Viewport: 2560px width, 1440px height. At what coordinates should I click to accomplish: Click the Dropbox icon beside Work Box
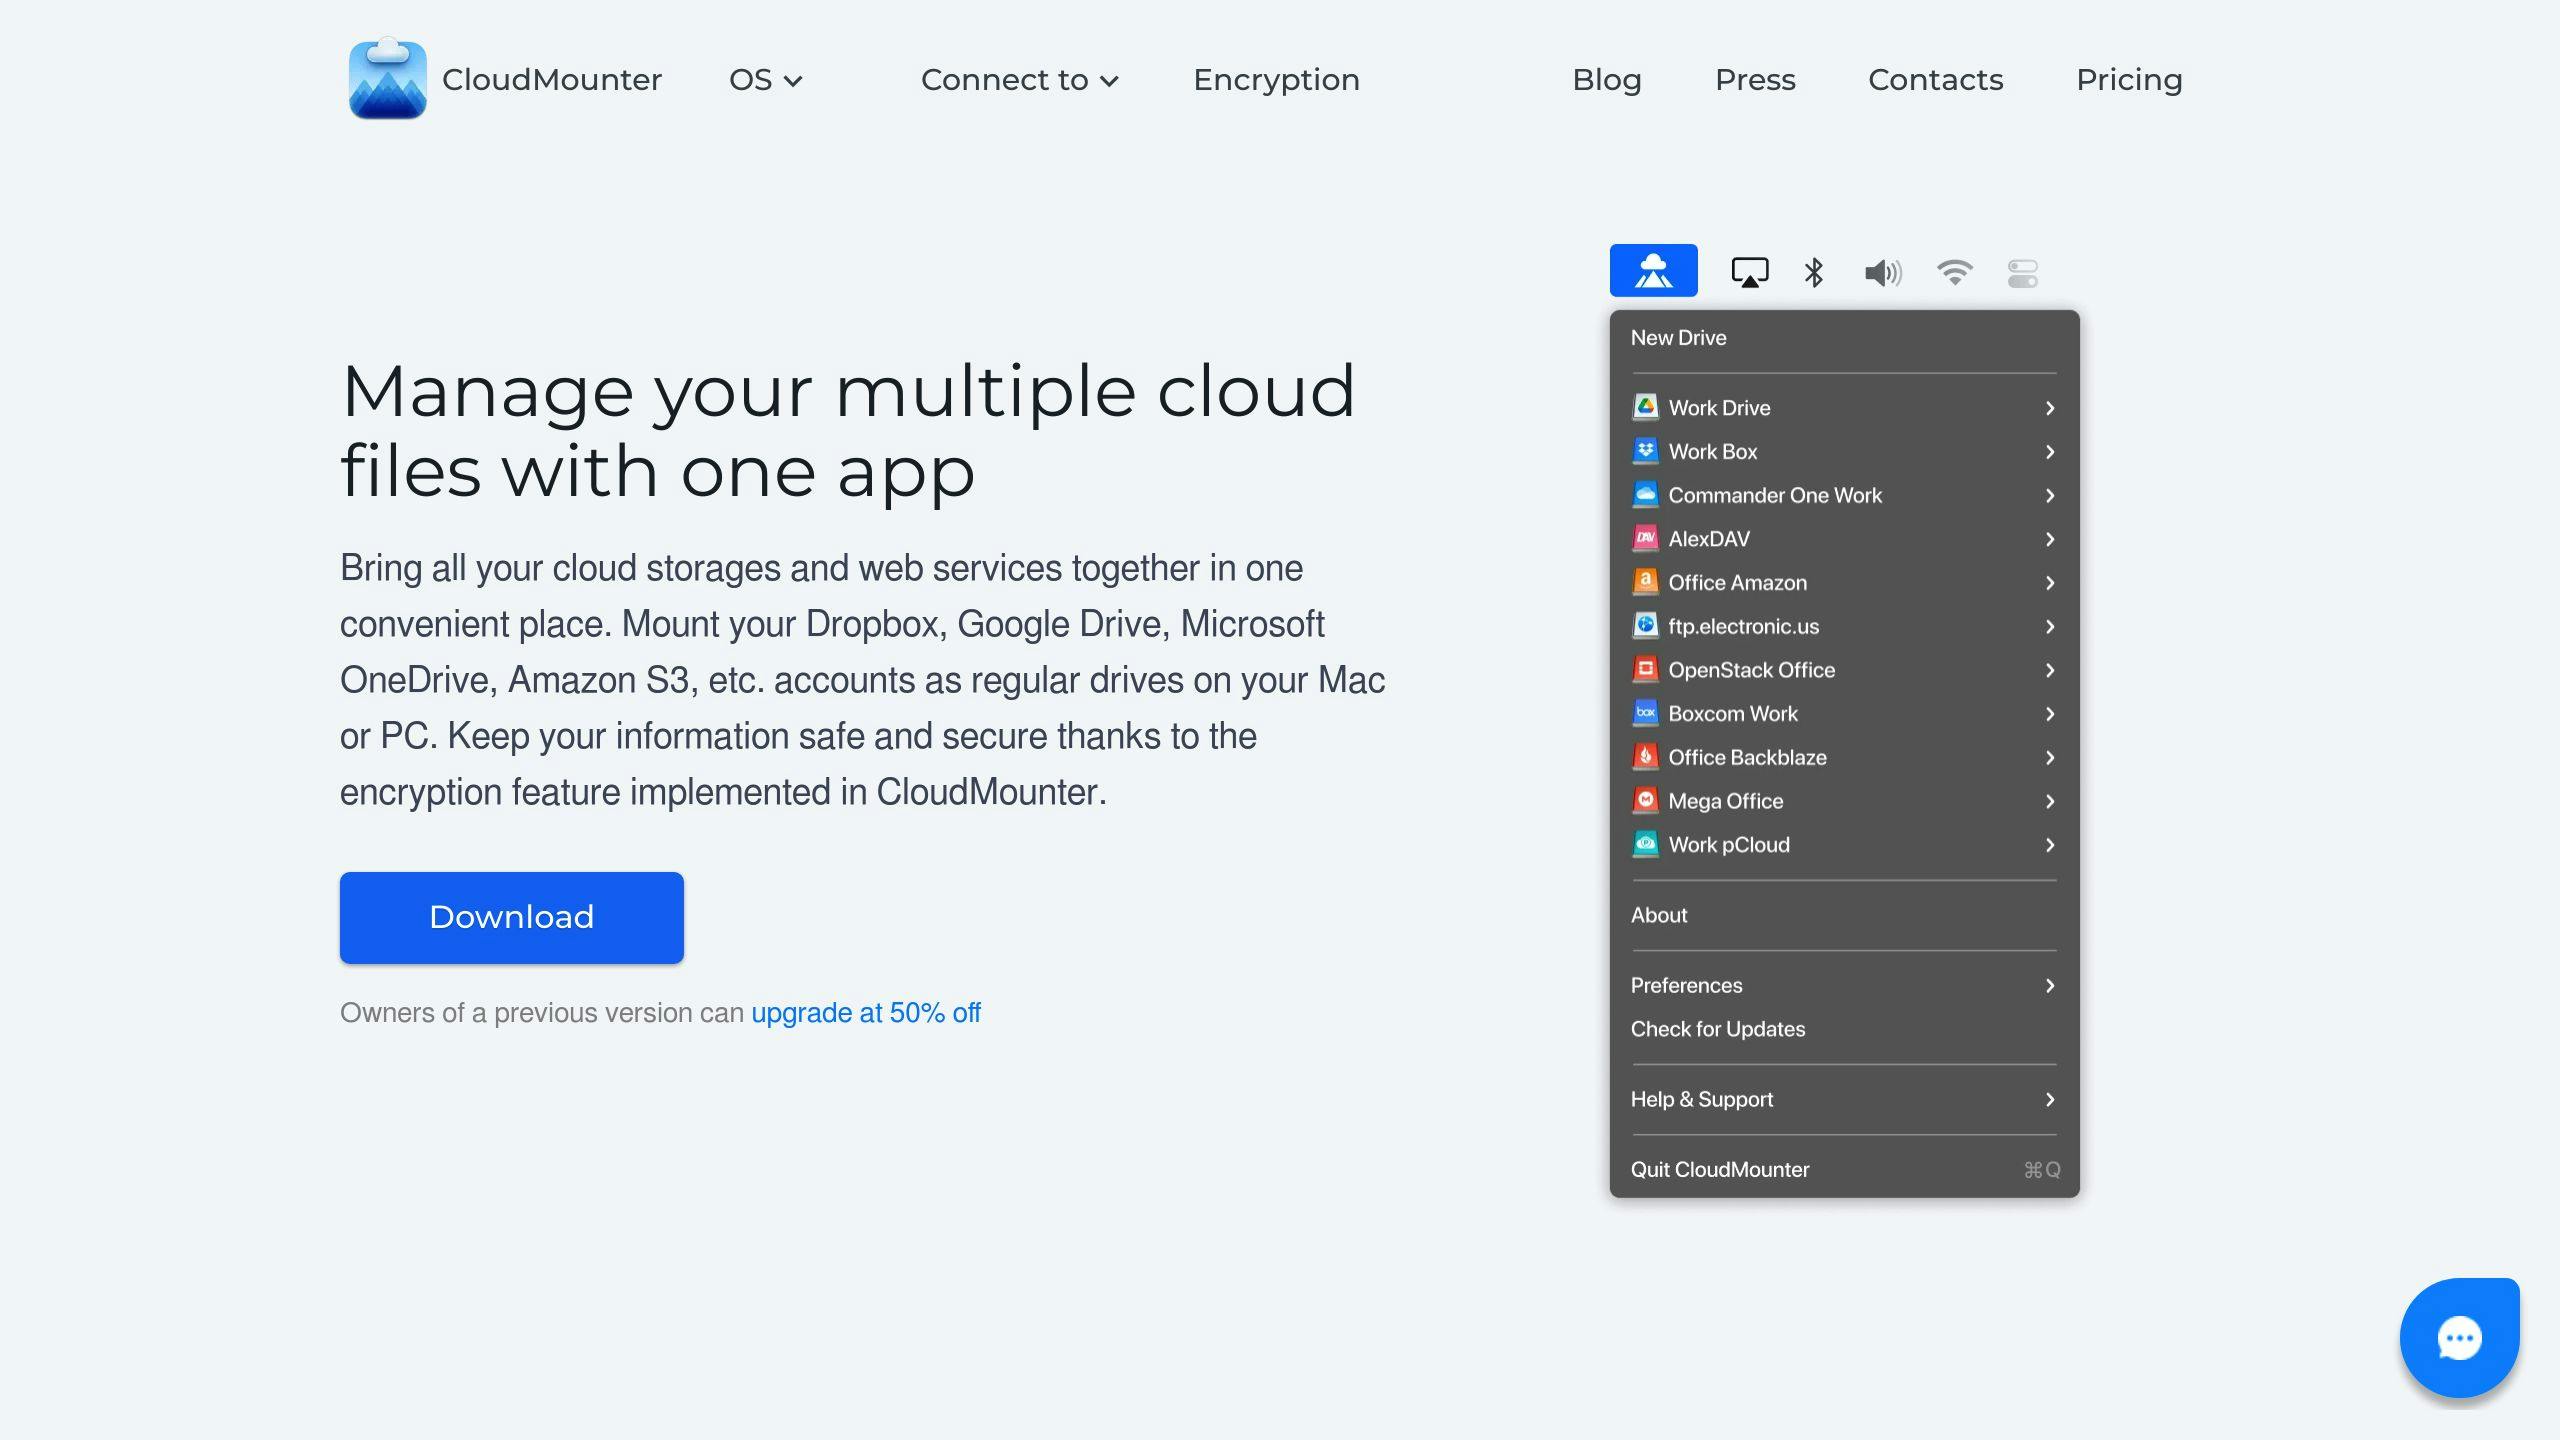[1645, 451]
